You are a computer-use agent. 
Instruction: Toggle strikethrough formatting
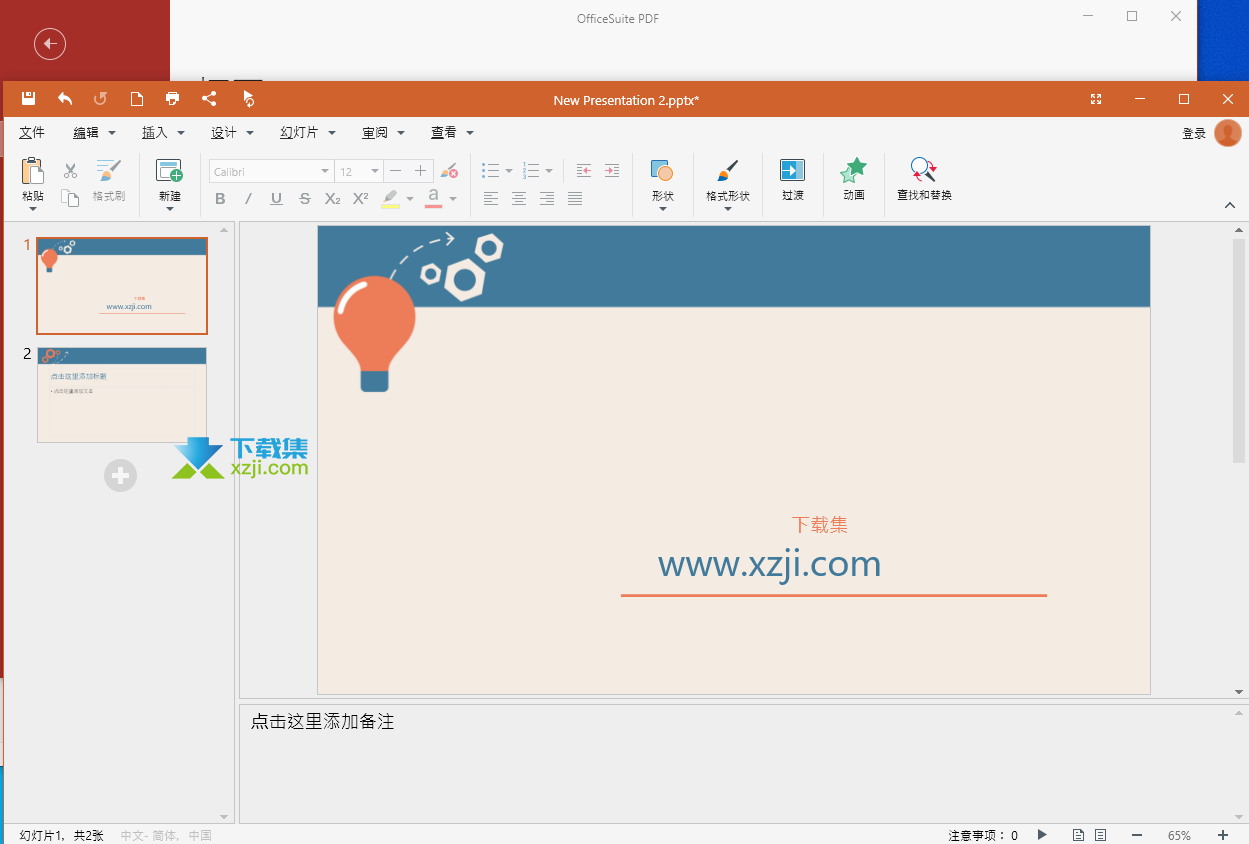(305, 199)
